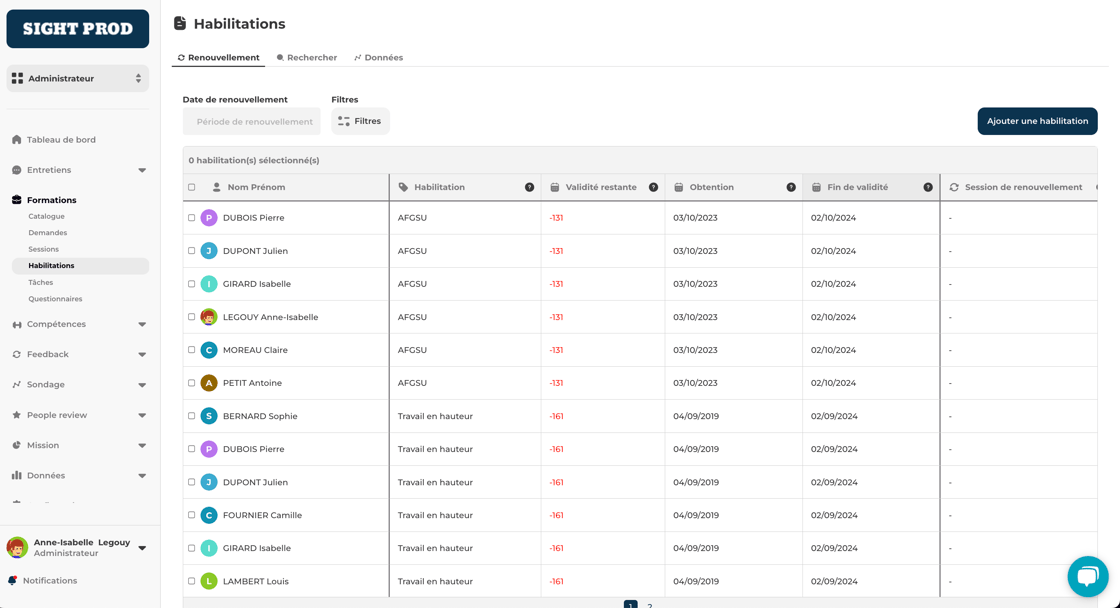Image resolution: width=1120 pixels, height=608 pixels.
Task: Click the Notifications bell icon
Action: 13,580
